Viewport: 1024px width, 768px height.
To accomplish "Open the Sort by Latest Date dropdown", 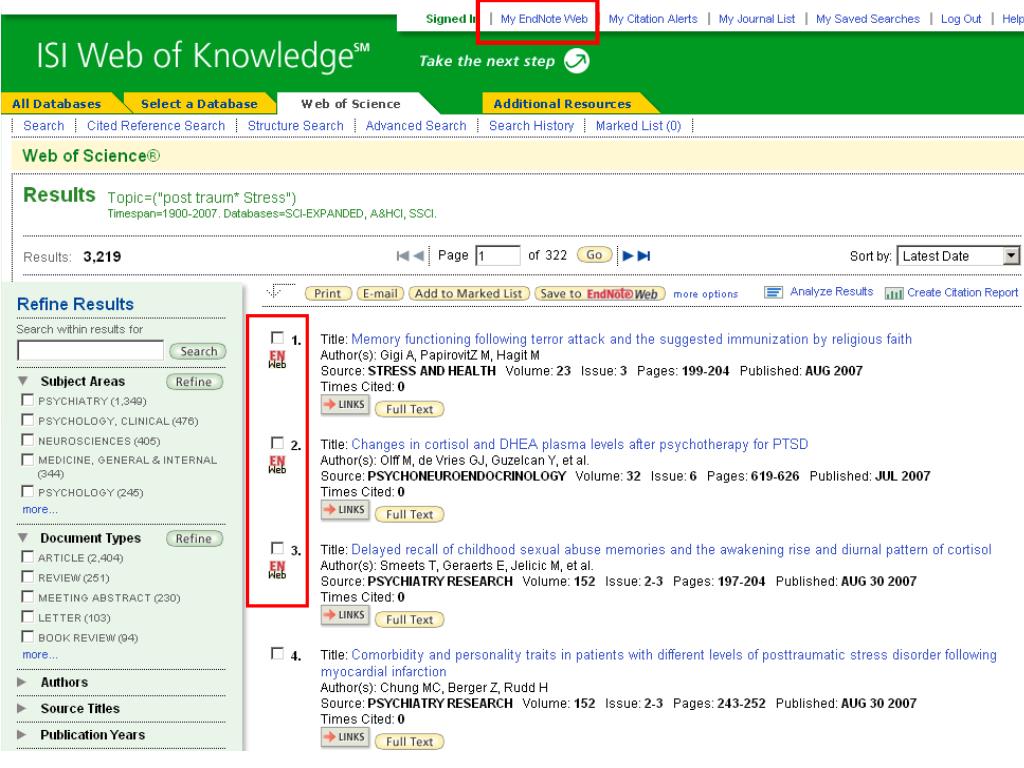I will [958, 256].
